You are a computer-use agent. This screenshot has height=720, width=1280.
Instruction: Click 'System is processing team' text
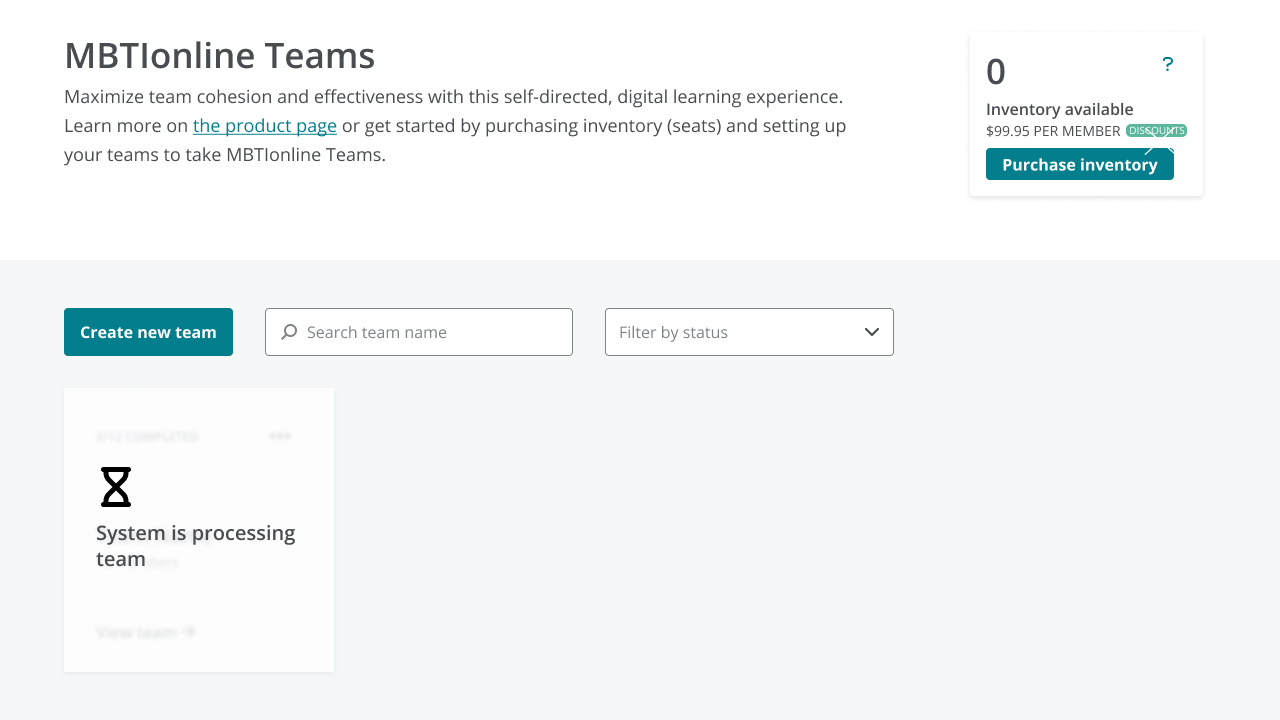(x=196, y=546)
